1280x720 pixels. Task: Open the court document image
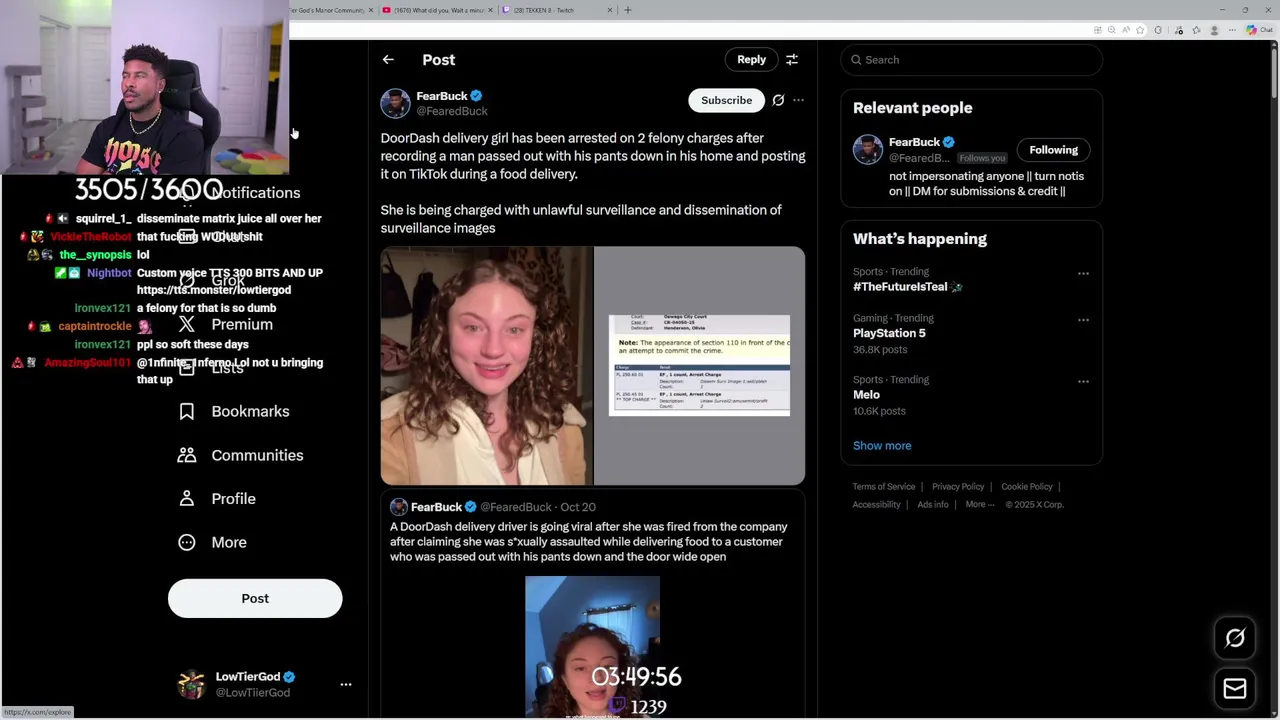coord(699,366)
